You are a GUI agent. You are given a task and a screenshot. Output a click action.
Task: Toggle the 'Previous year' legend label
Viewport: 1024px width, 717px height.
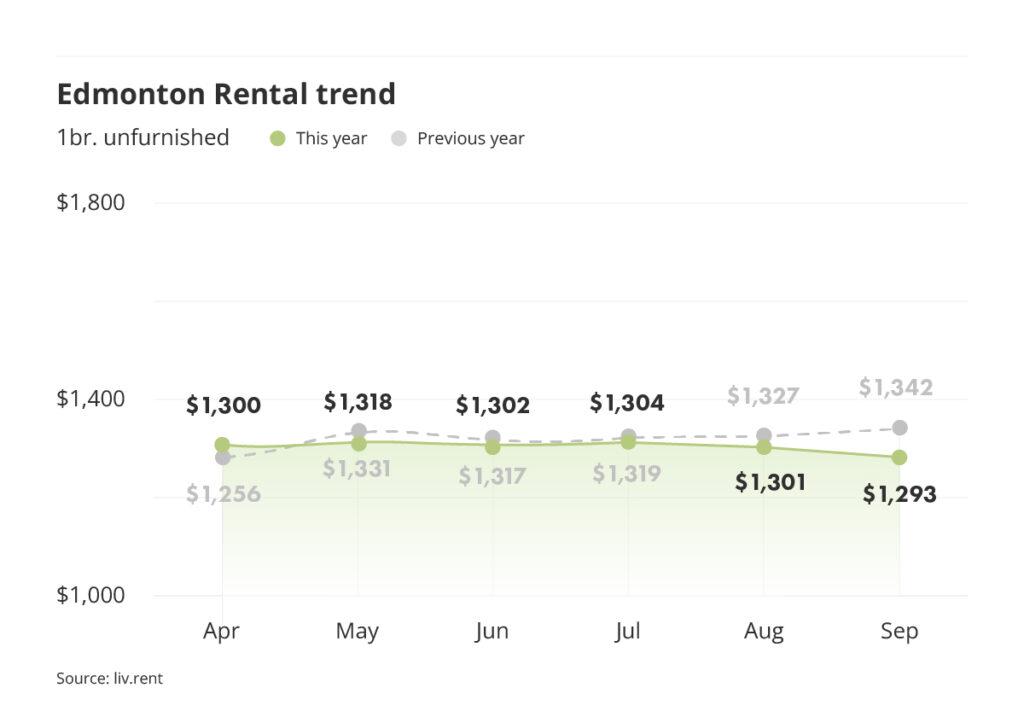pyautogui.click(x=470, y=139)
